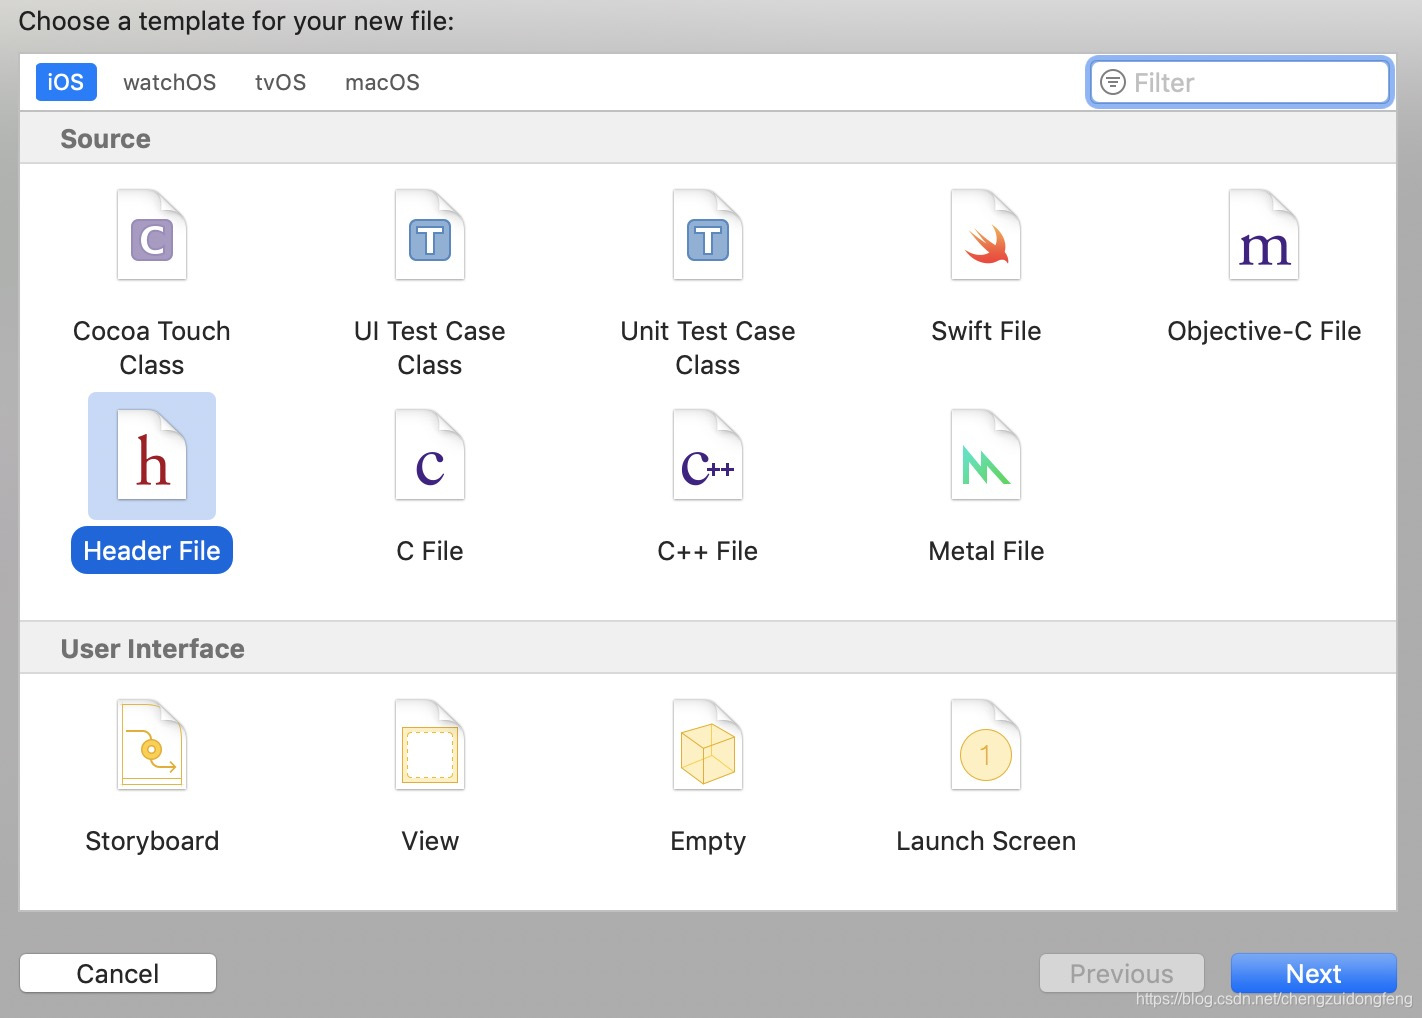The height and width of the screenshot is (1018, 1422).
Task: Pick the Unit Test Case Class icon
Action: [708, 235]
